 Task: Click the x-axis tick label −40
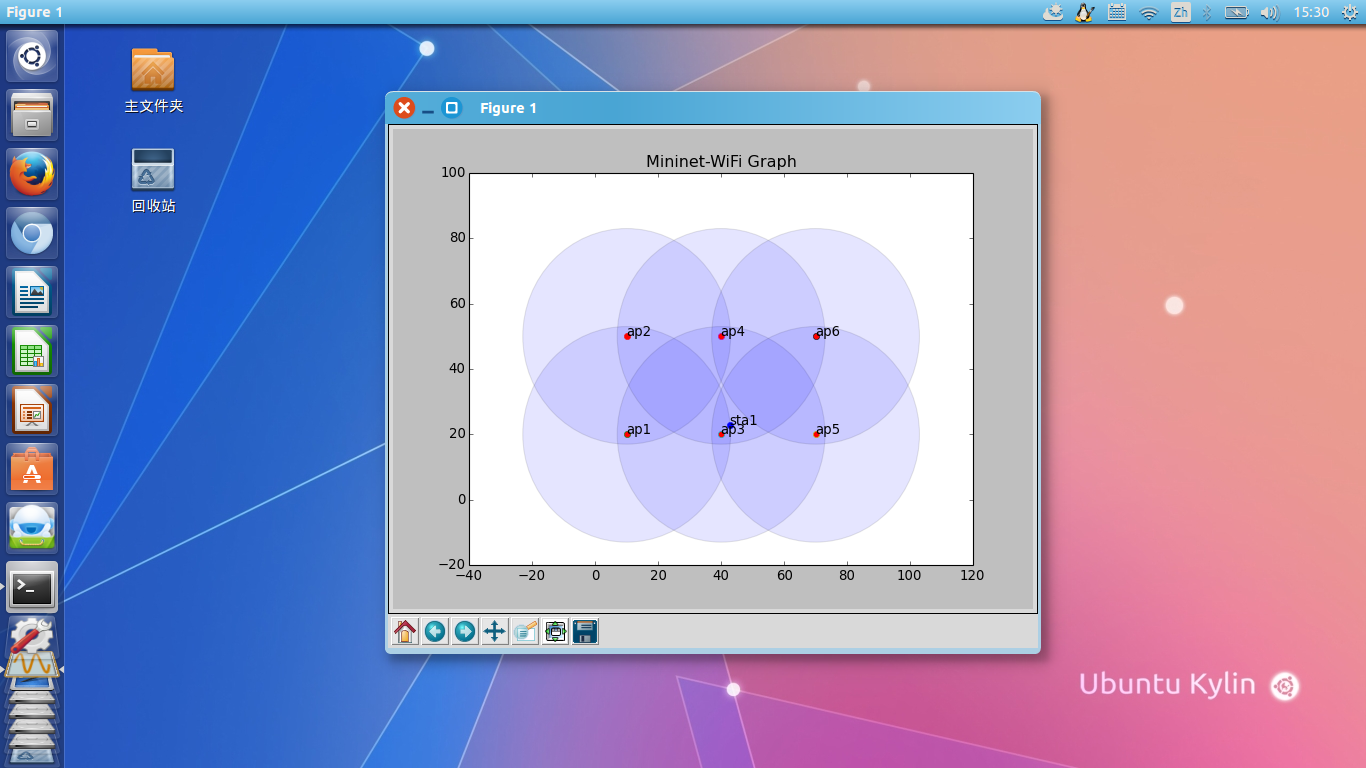point(469,575)
